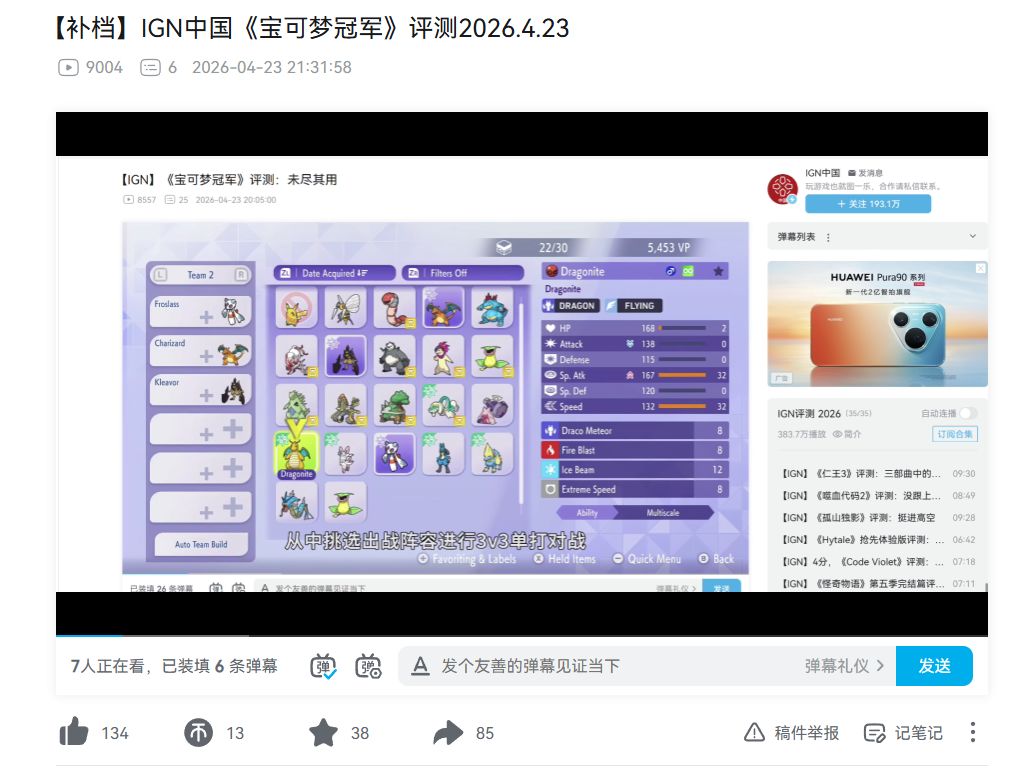The image size is (1019, 778).
Task: Click the 记笔记 notes icon
Action: 874,733
